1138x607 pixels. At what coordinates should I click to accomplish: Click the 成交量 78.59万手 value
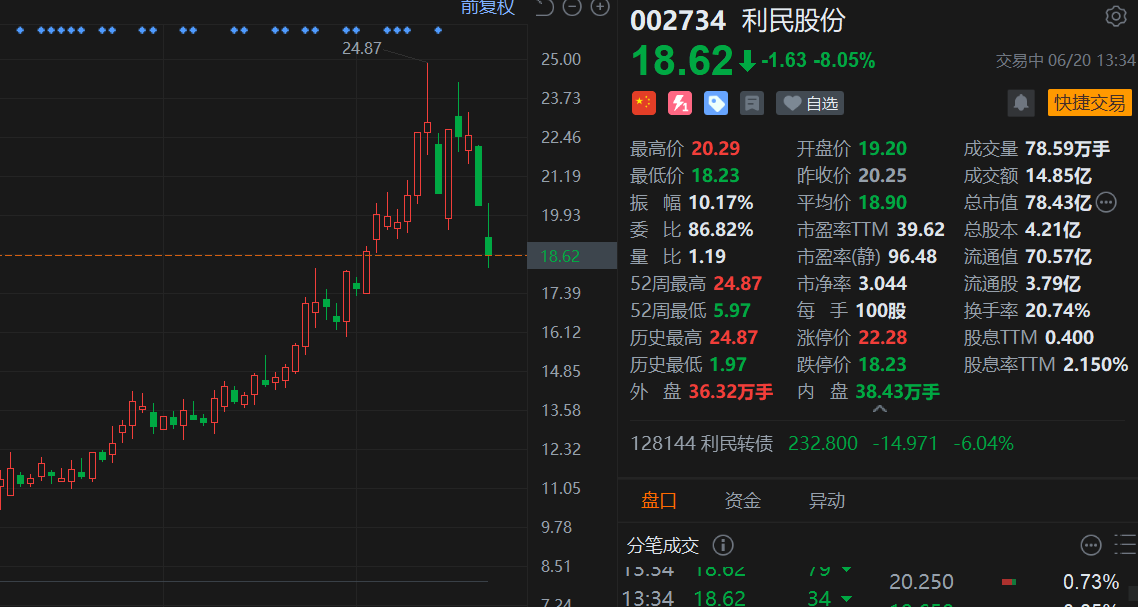coord(1068,149)
